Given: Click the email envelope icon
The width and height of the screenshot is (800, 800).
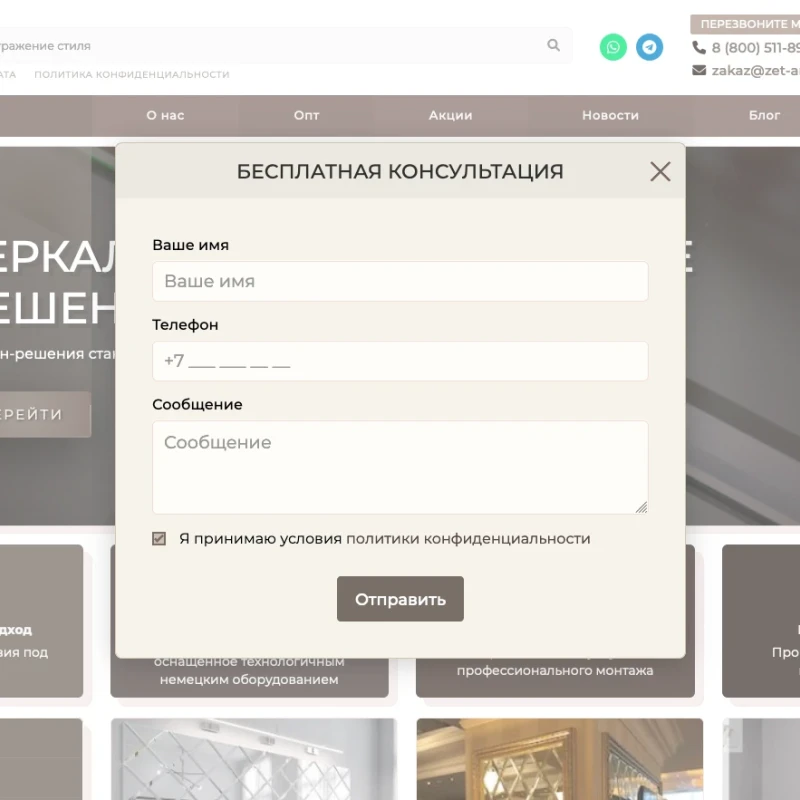Looking at the screenshot, I should pyautogui.click(x=699, y=71).
